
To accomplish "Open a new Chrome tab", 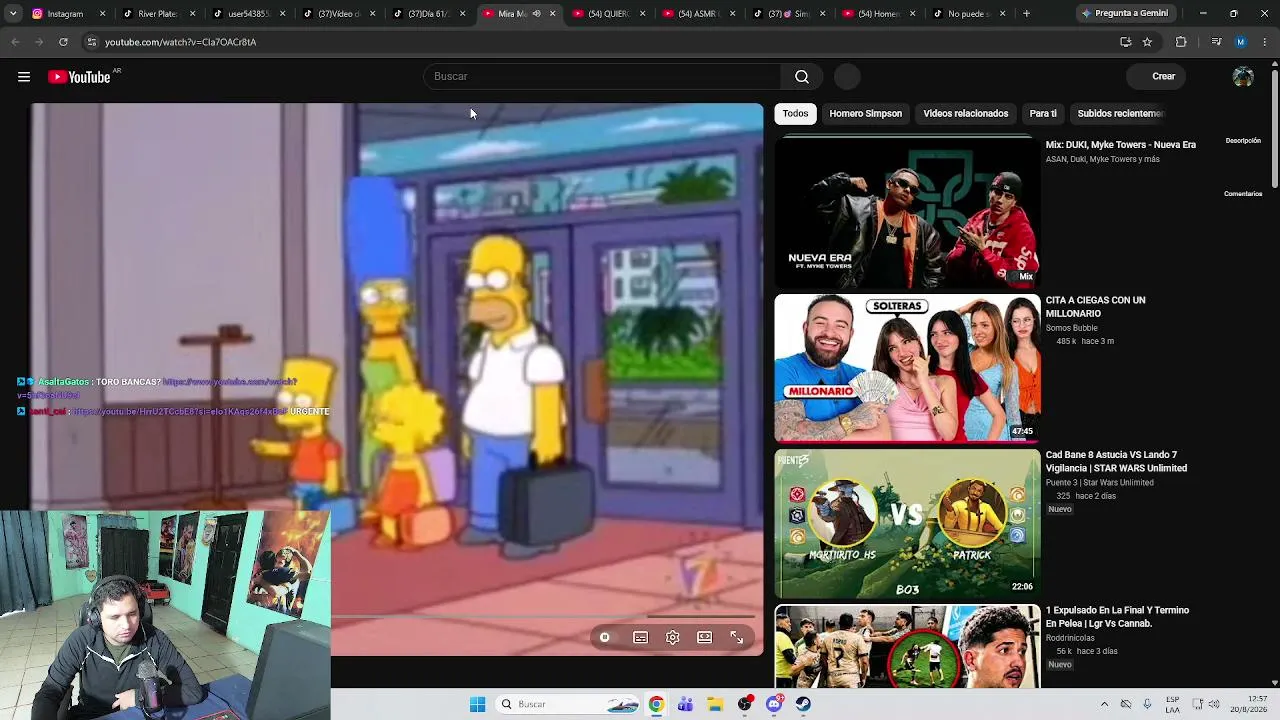I will 1026,14.
